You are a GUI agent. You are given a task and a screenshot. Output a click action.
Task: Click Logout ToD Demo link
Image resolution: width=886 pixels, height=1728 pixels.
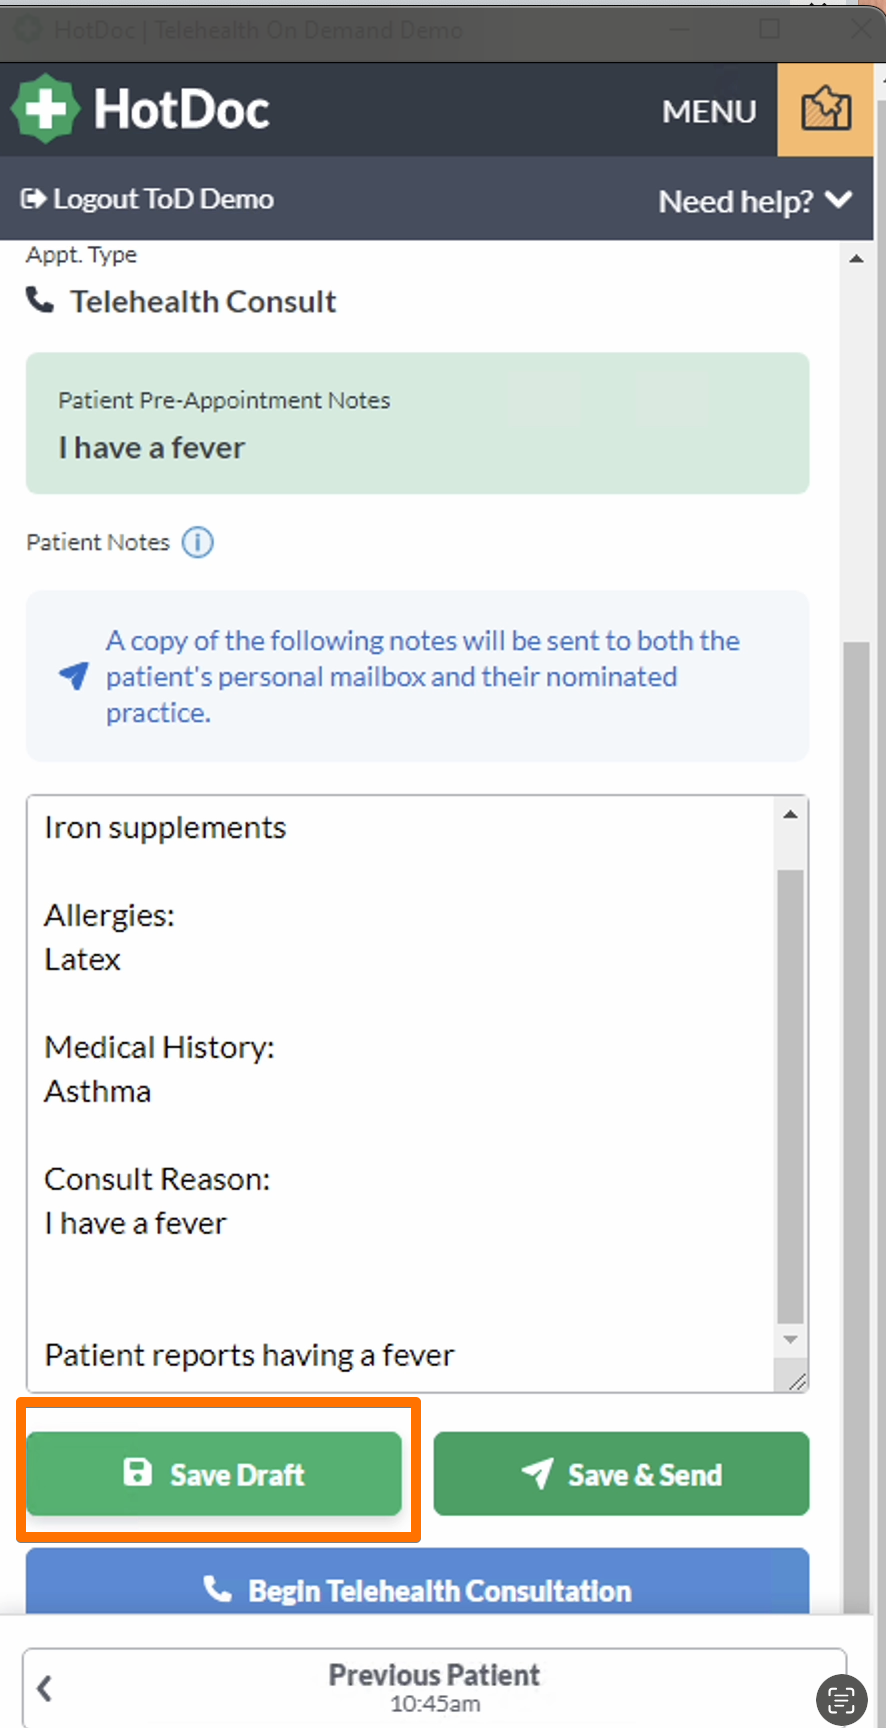click(147, 199)
